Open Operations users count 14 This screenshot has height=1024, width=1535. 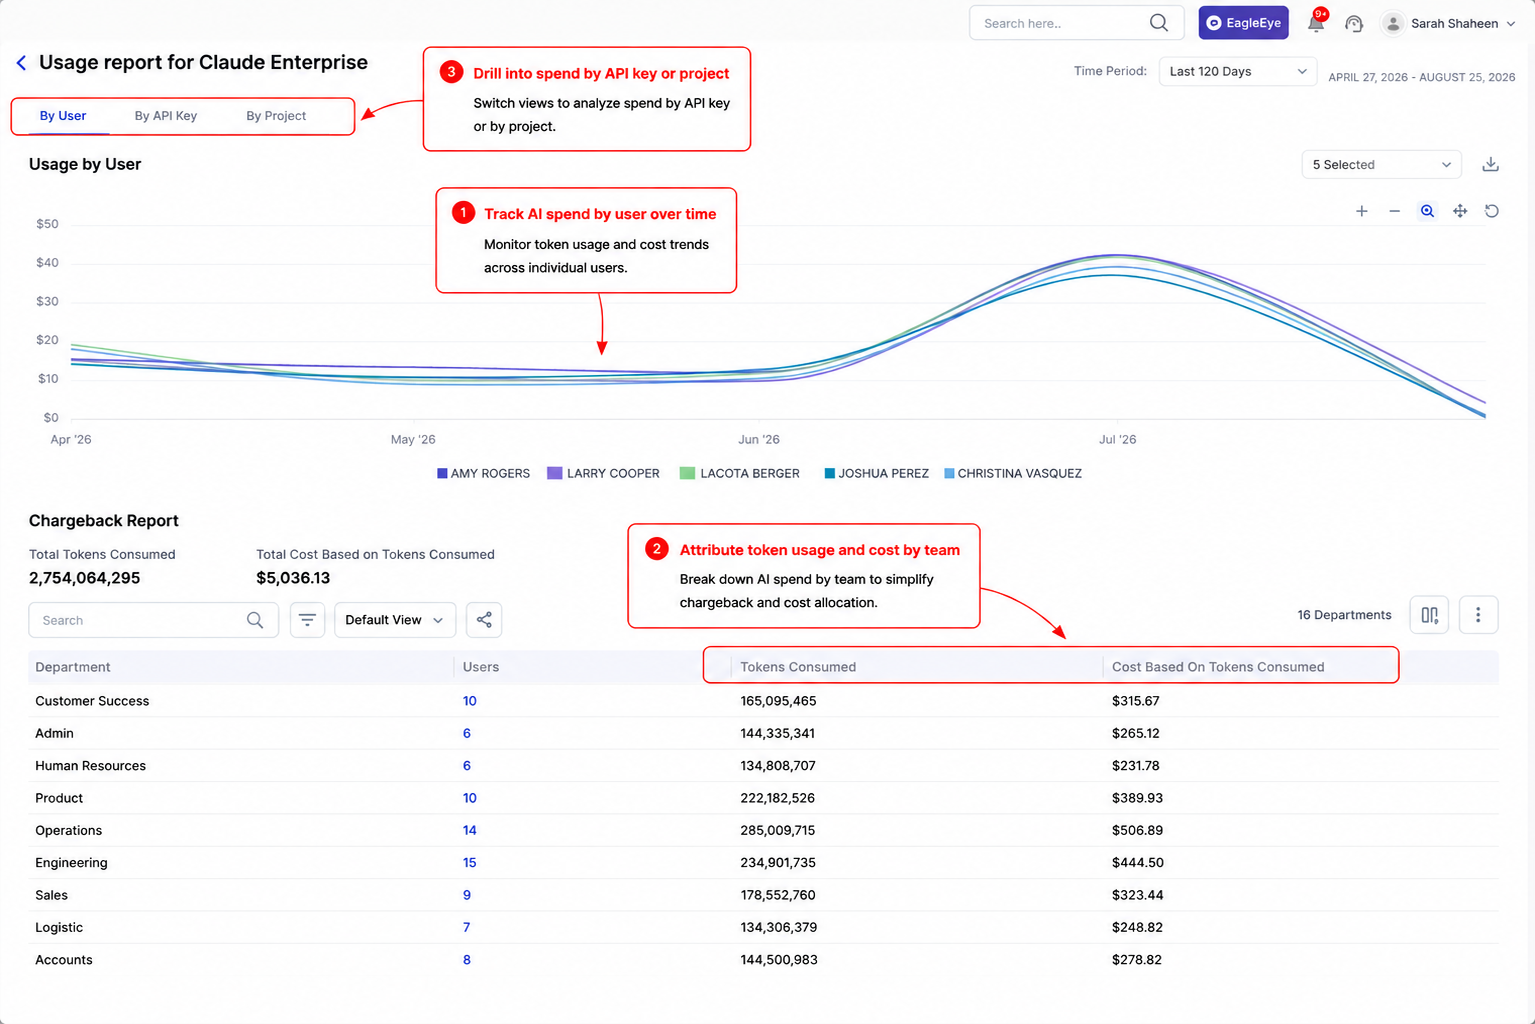click(470, 830)
